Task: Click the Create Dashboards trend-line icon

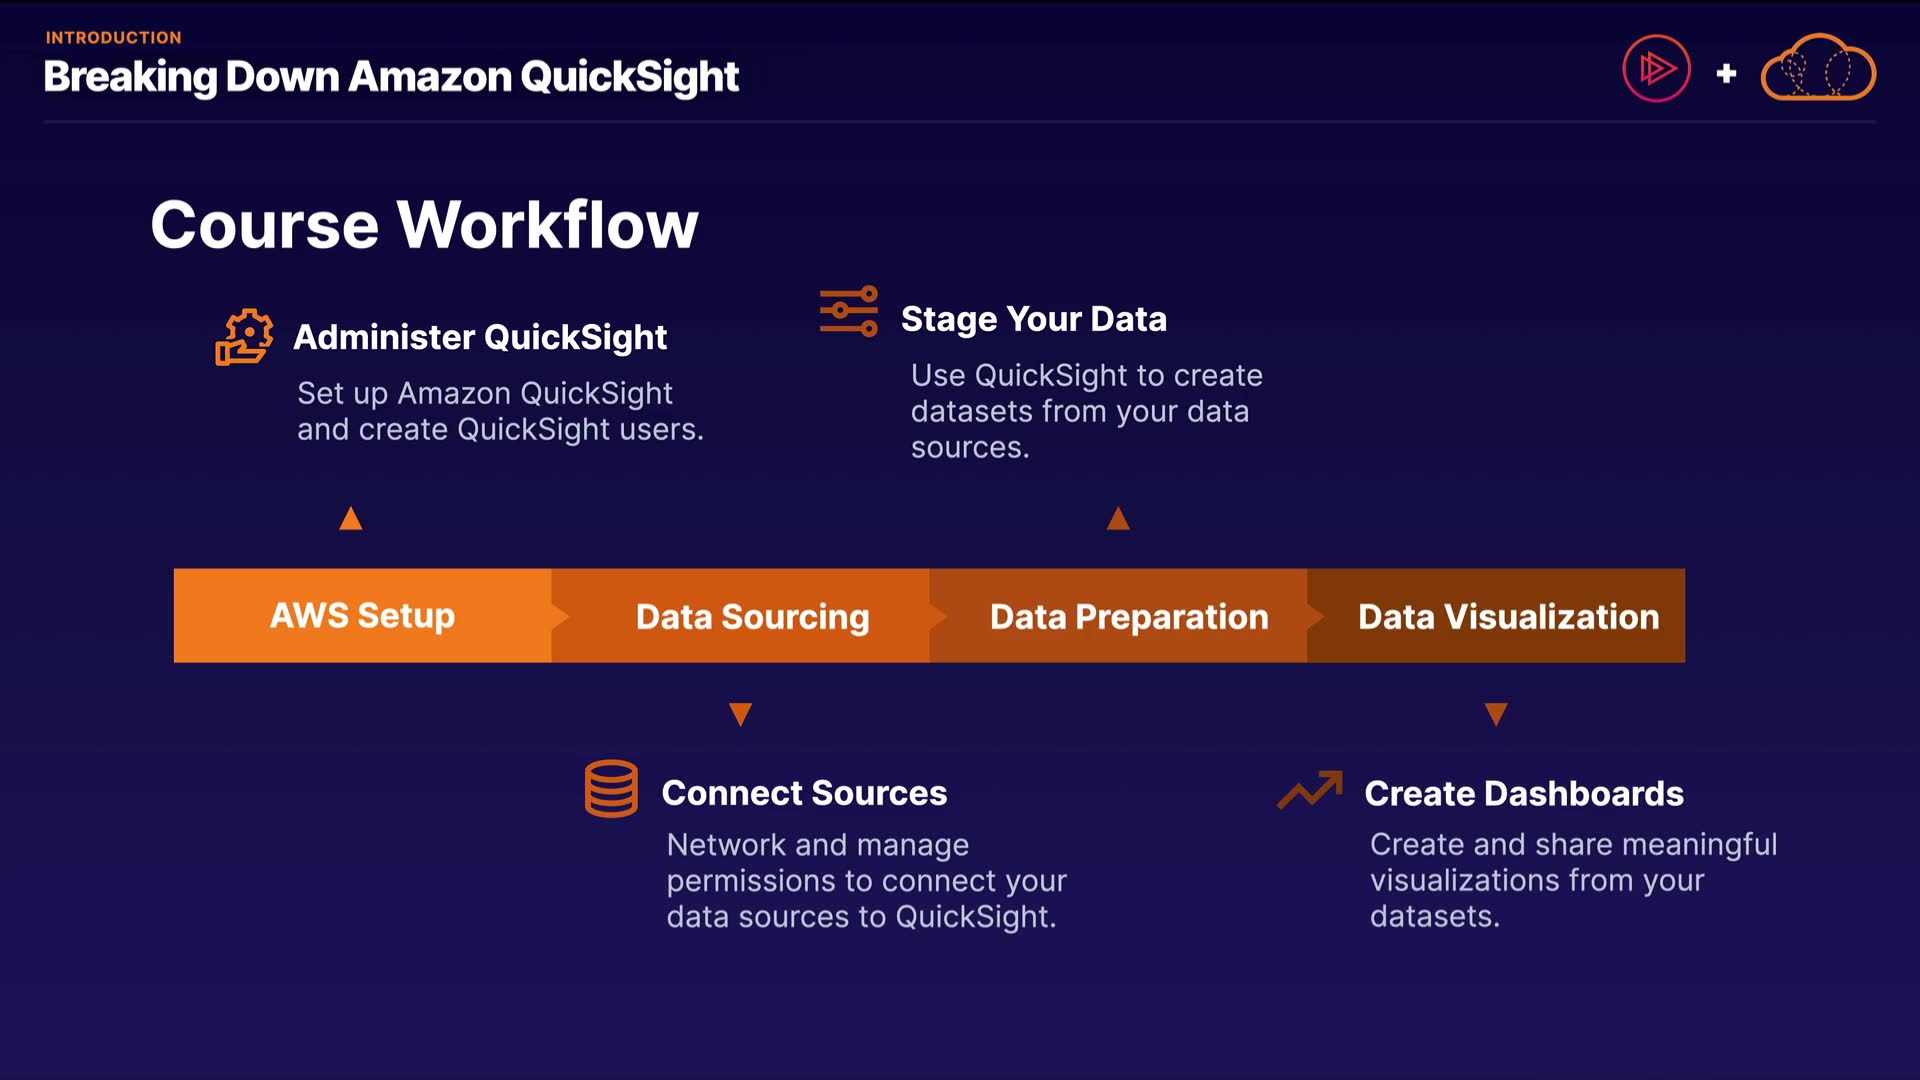Action: (1310, 790)
